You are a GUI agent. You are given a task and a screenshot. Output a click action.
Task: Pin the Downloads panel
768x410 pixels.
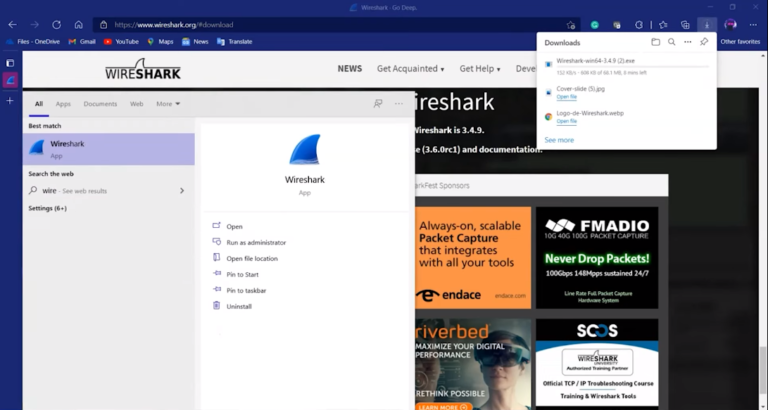pos(704,42)
